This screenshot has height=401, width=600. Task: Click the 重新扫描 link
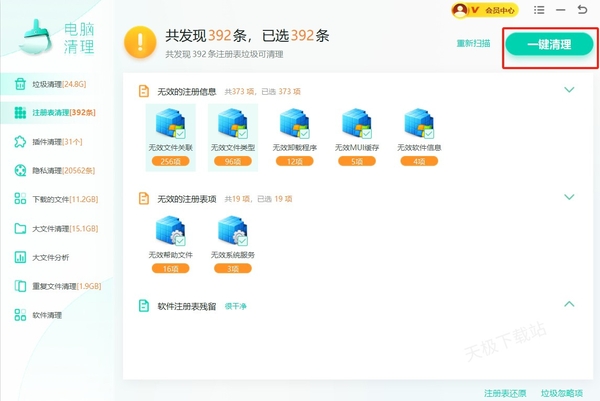tap(473, 43)
